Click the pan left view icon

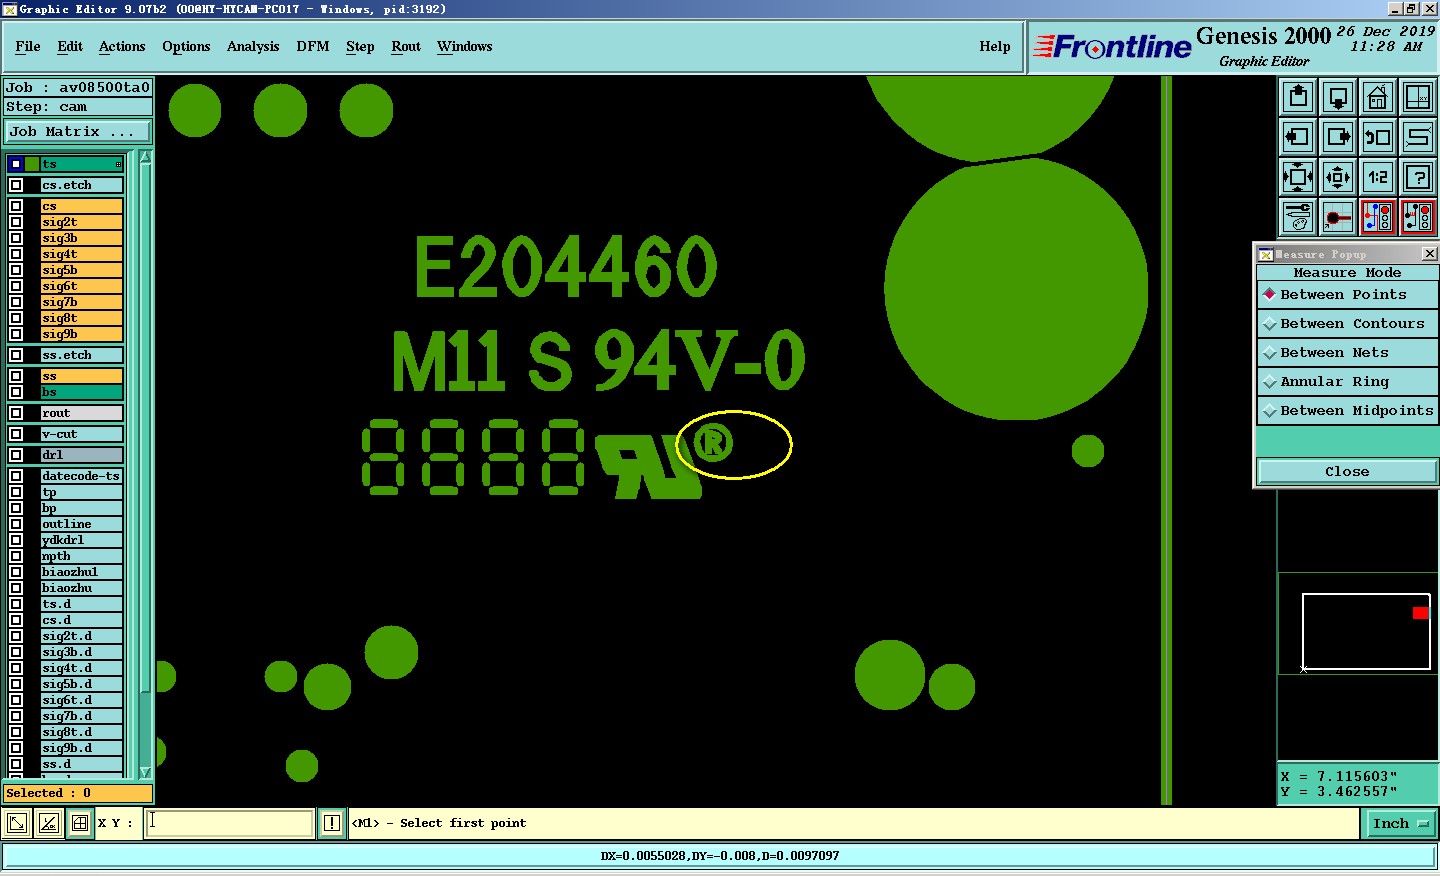[x=1298, y=137]
